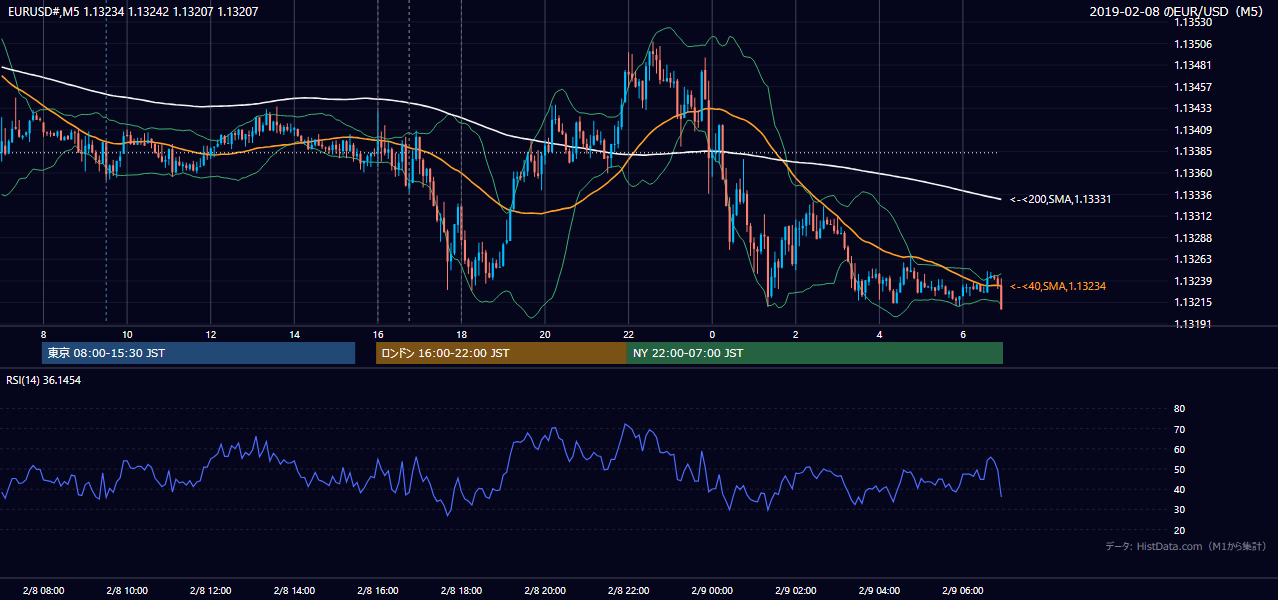The width and height of the screenshot is (1278, 600).
Task: Click the Tokyo 08:00-15:30 JST session bar
Action: coord(199,353)
